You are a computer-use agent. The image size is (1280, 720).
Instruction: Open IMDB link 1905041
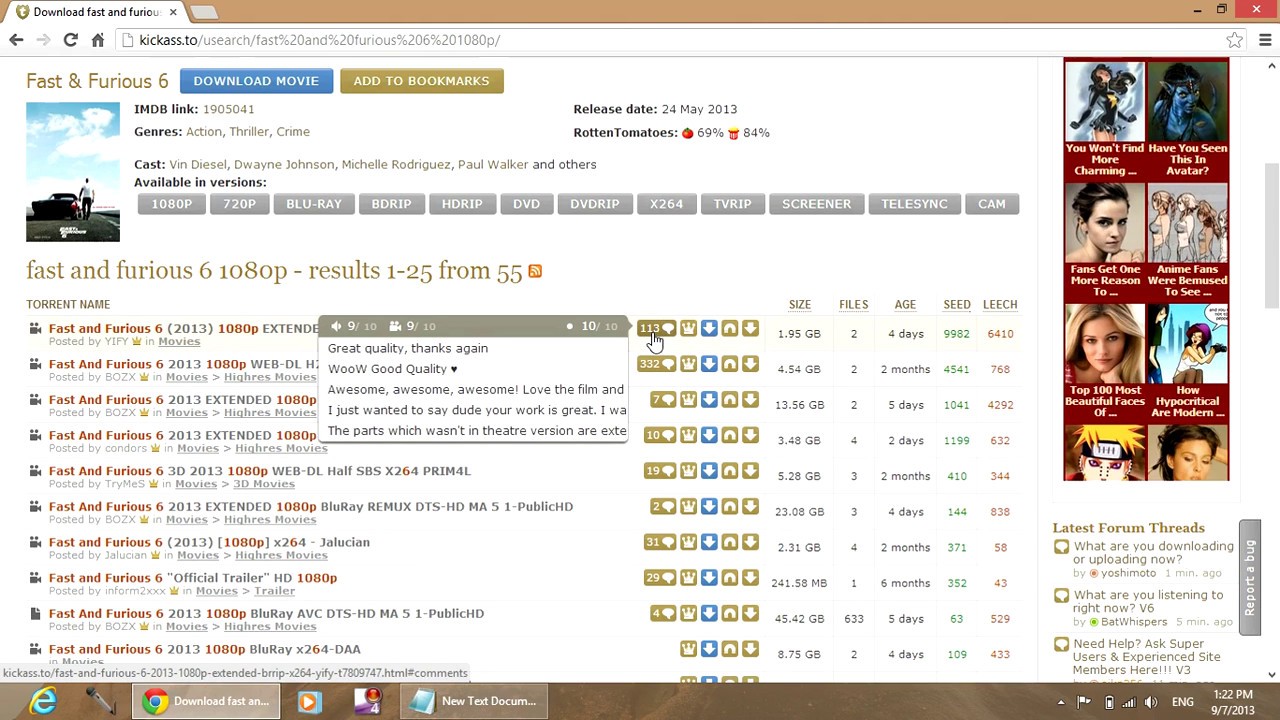228,109
